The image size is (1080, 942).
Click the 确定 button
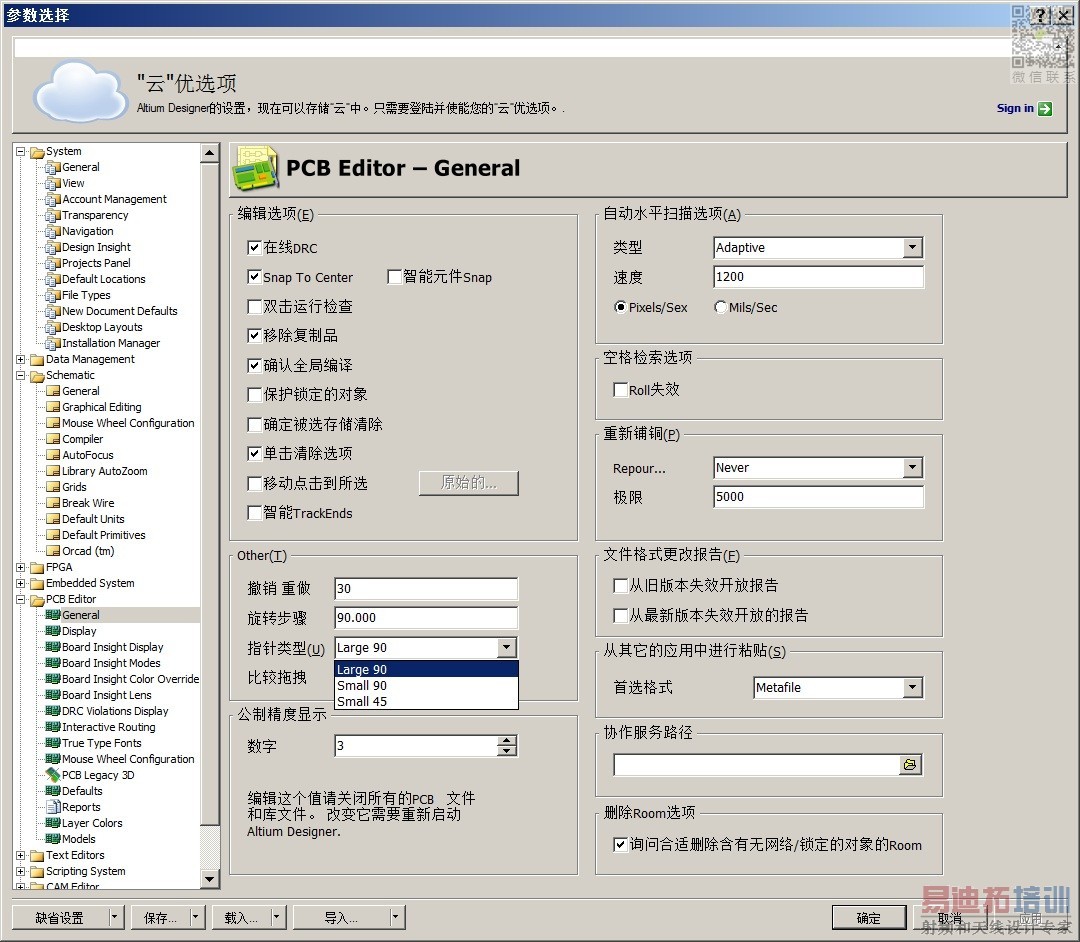tap(869, 918)
